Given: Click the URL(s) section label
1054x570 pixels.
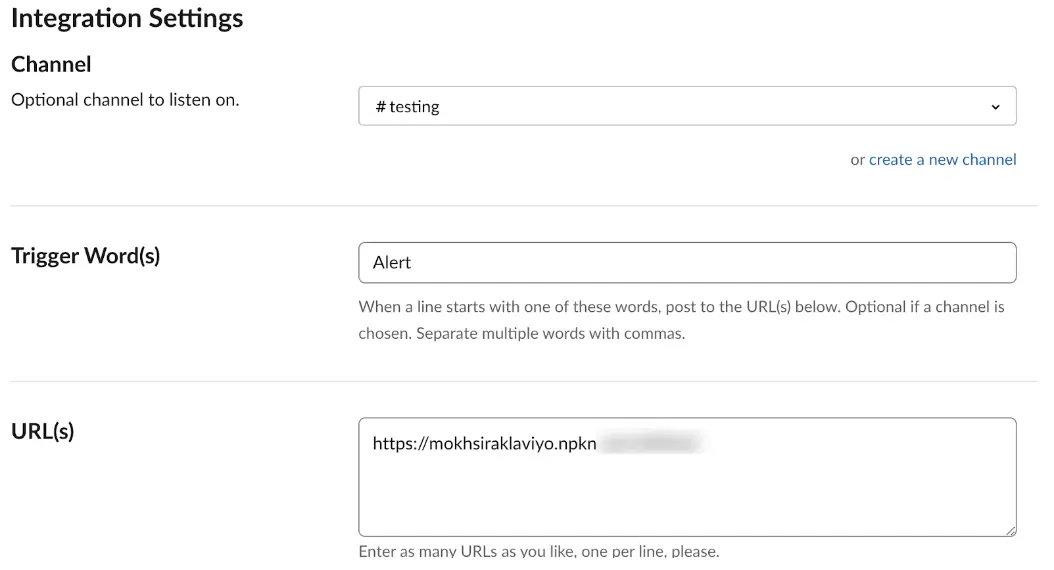Looking at the screenshot, I should click(x=43, y=431).
